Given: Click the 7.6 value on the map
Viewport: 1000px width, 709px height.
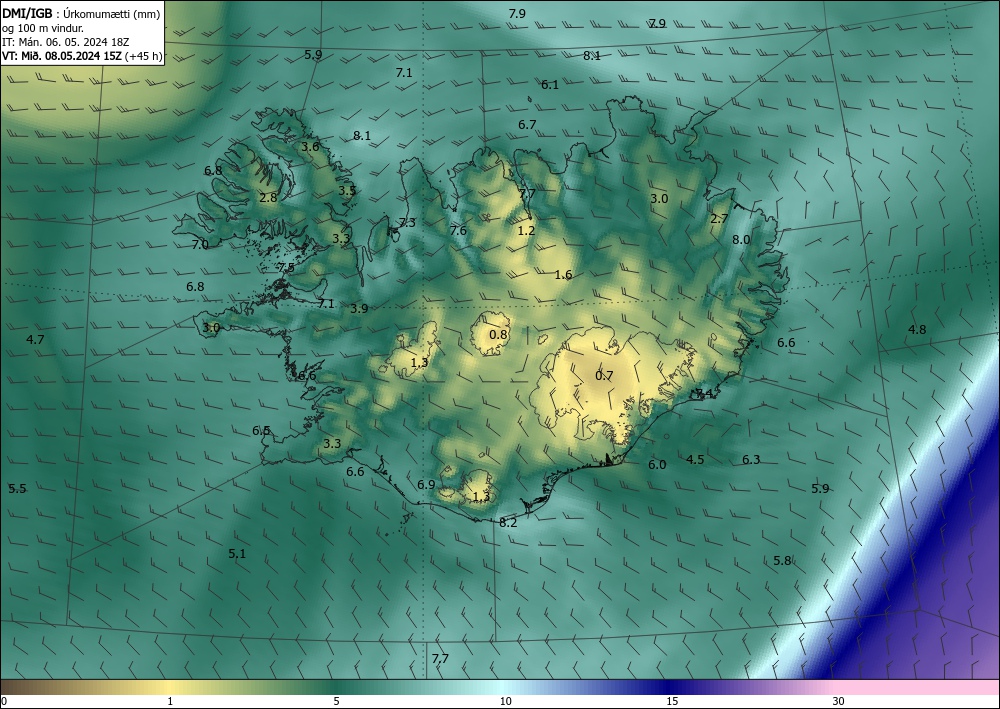Looking at the screenshot, I should (x=458, y=231).
